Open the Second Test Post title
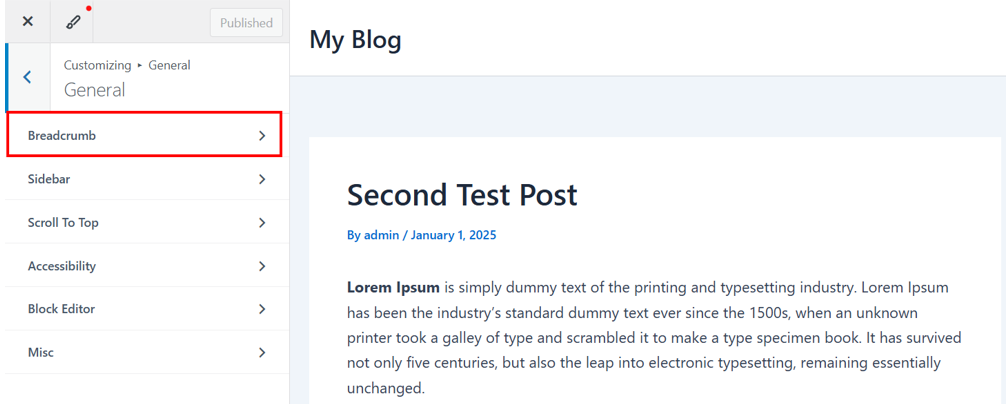 pyautogui.click(x=462, y=194)
